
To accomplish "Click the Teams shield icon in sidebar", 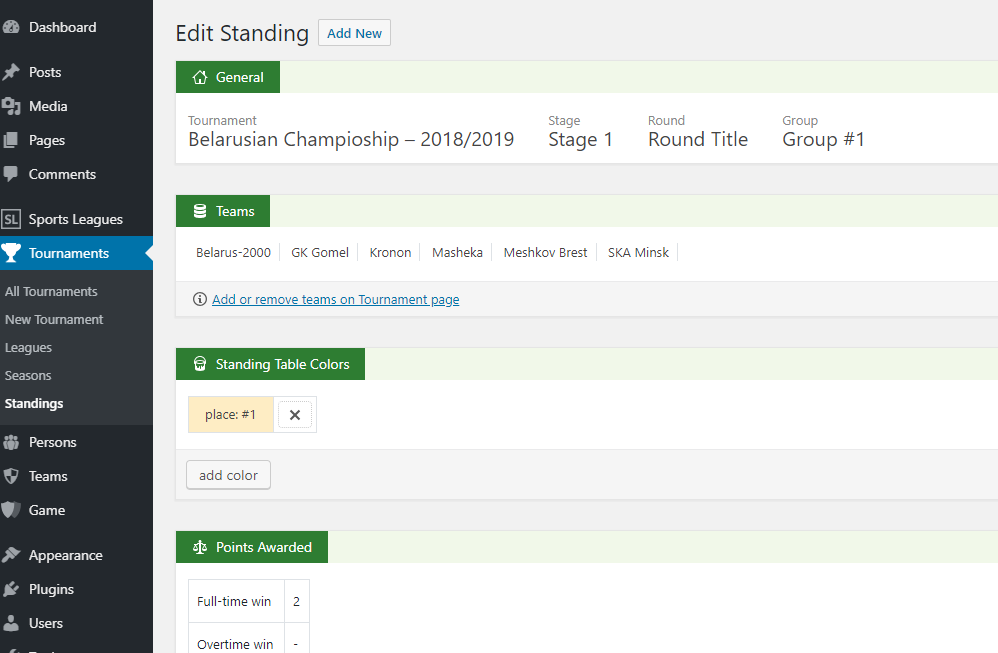I will click(11, 476).
